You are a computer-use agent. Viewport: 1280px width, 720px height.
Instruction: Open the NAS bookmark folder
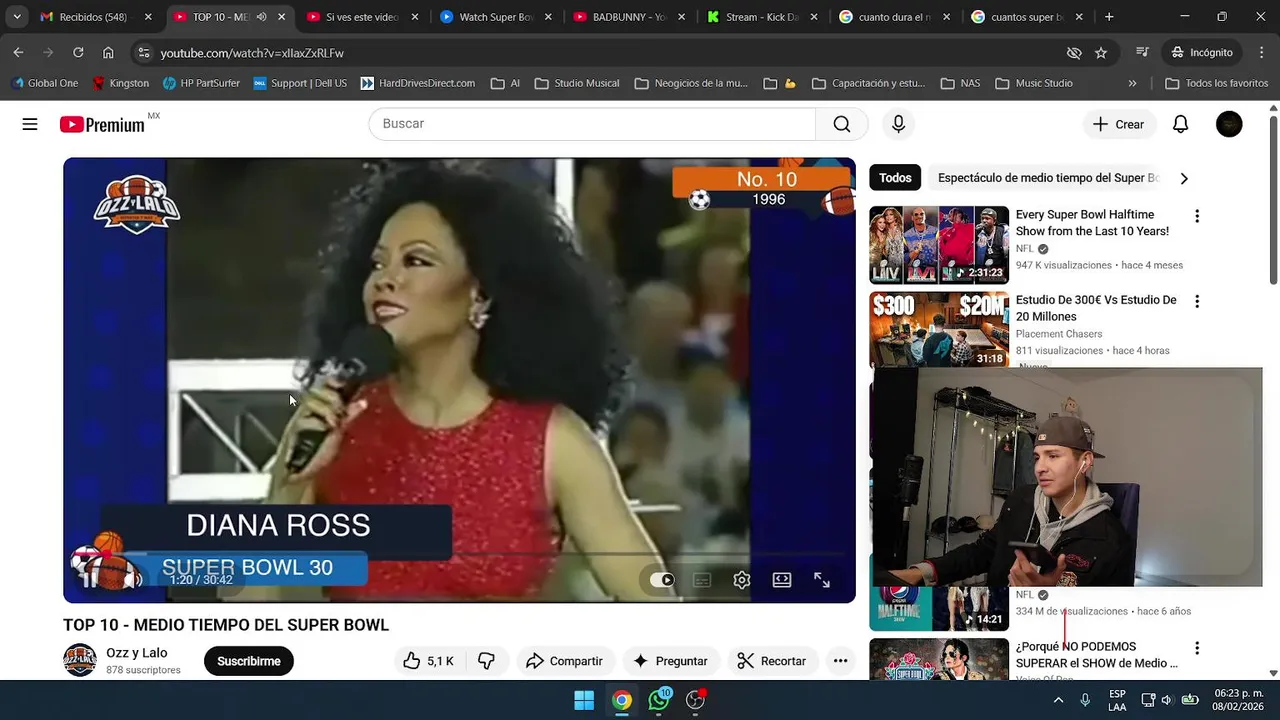tap(960, 83)
